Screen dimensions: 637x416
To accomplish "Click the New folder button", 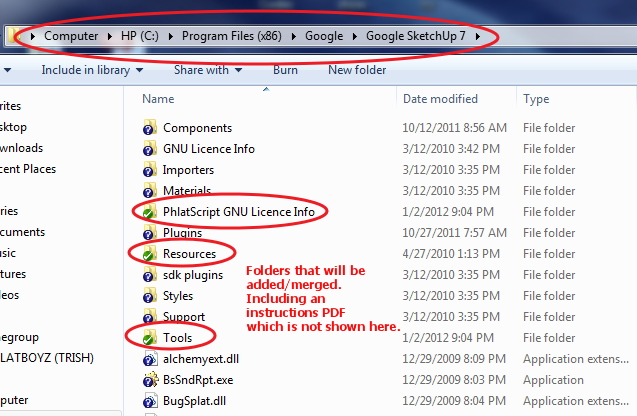I will [x=357, y=71].
